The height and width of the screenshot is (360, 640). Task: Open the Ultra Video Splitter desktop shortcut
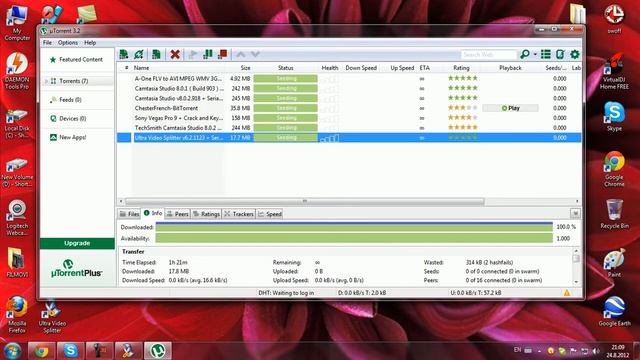[52, 316]
